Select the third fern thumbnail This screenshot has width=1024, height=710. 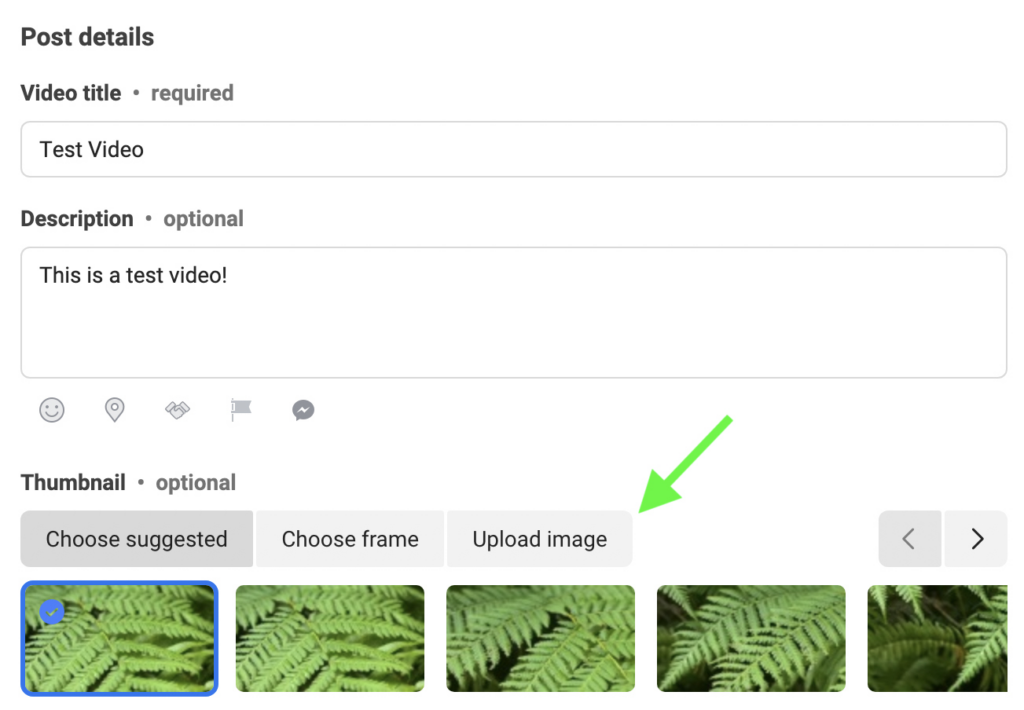[x=540, y=638]
